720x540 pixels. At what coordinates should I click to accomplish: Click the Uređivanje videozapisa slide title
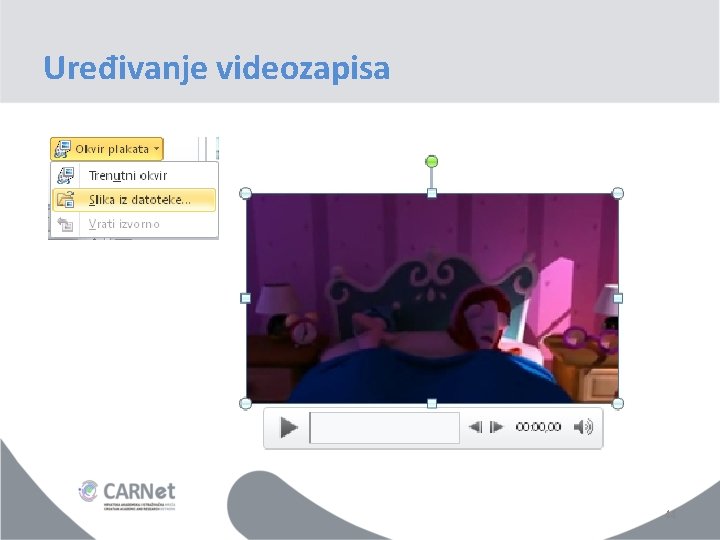click(217, 68)
